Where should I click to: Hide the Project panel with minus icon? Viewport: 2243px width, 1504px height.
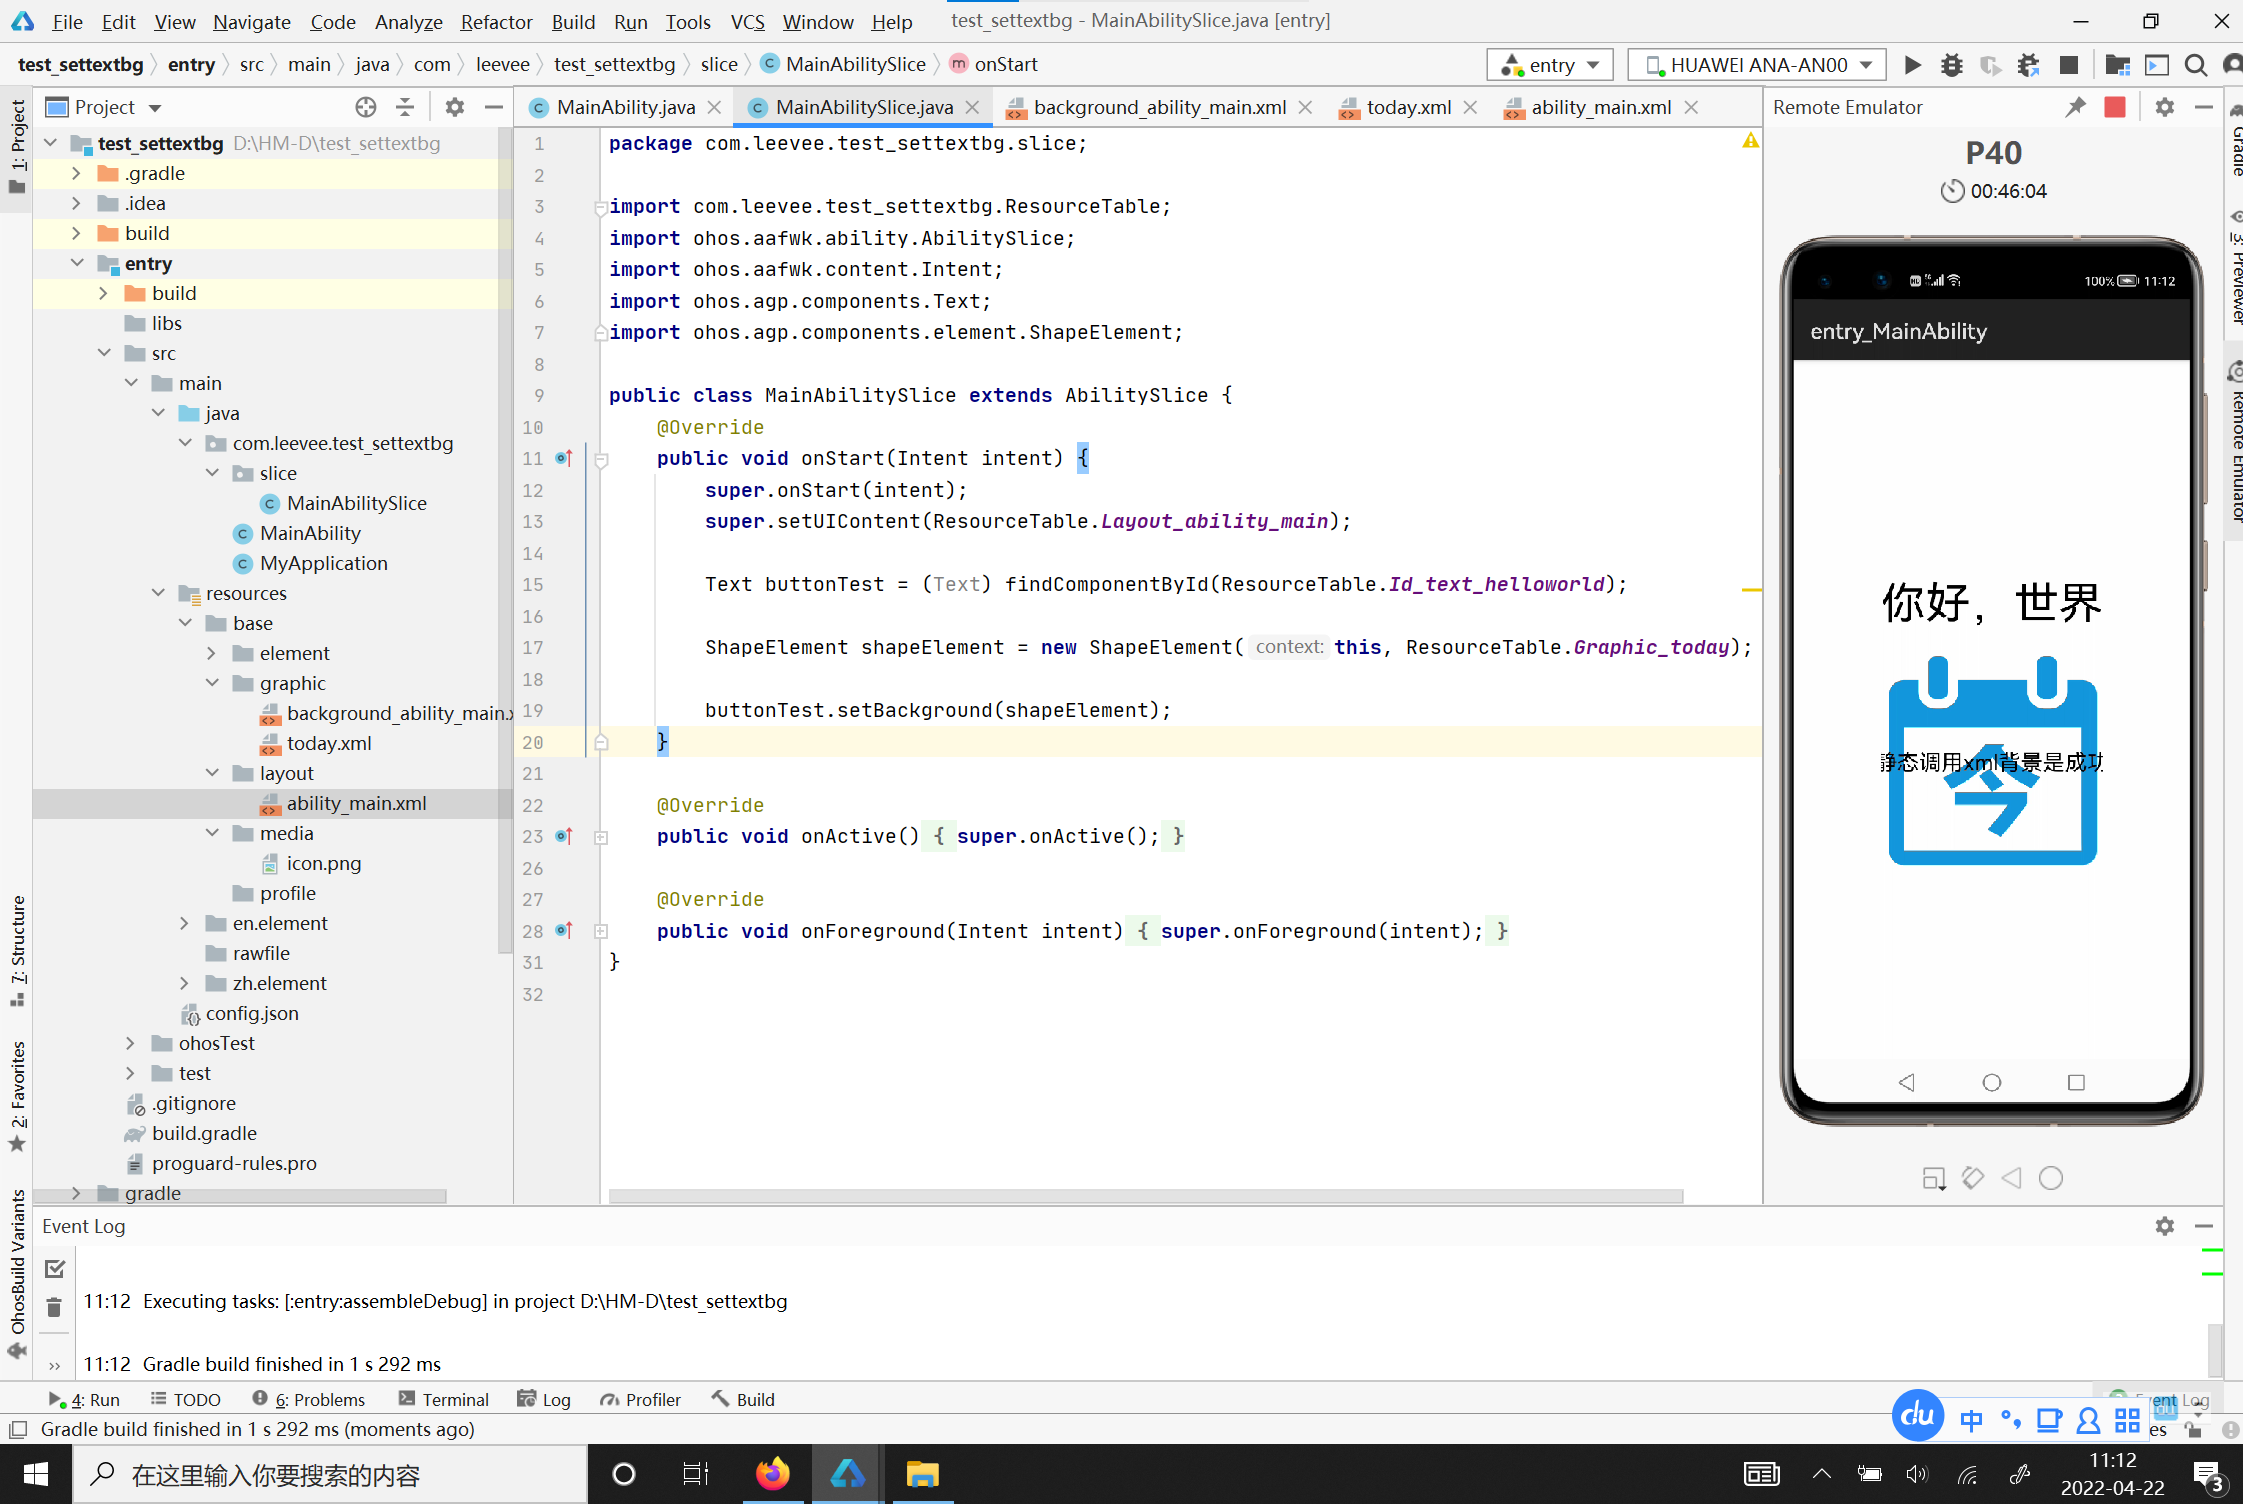(493, 107)
